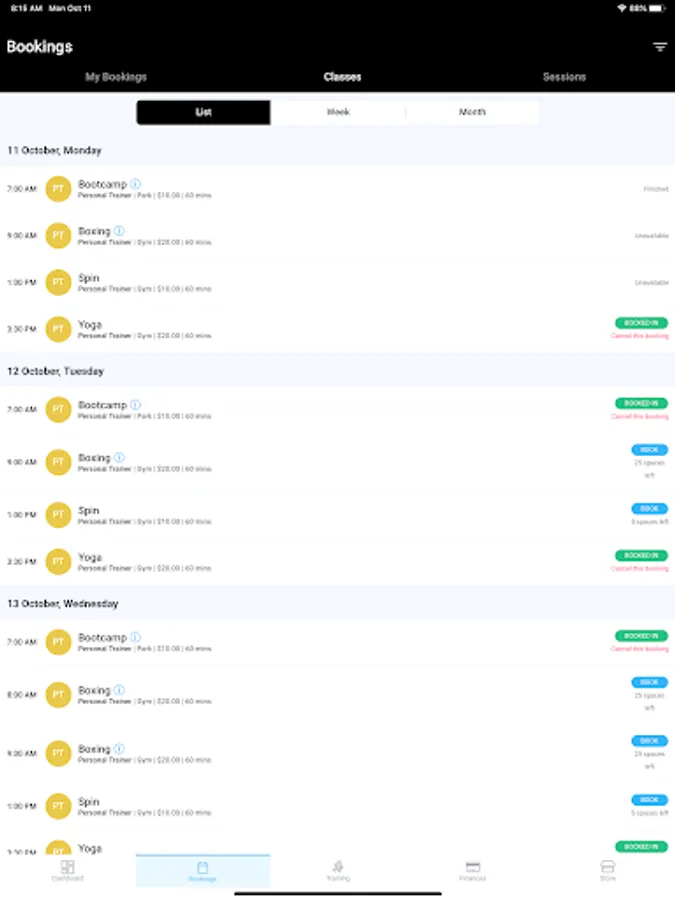Image resolution: width=675 pixels, height=900 pixels.
Task: Open the Finances card icon
Action: [473, 867]
